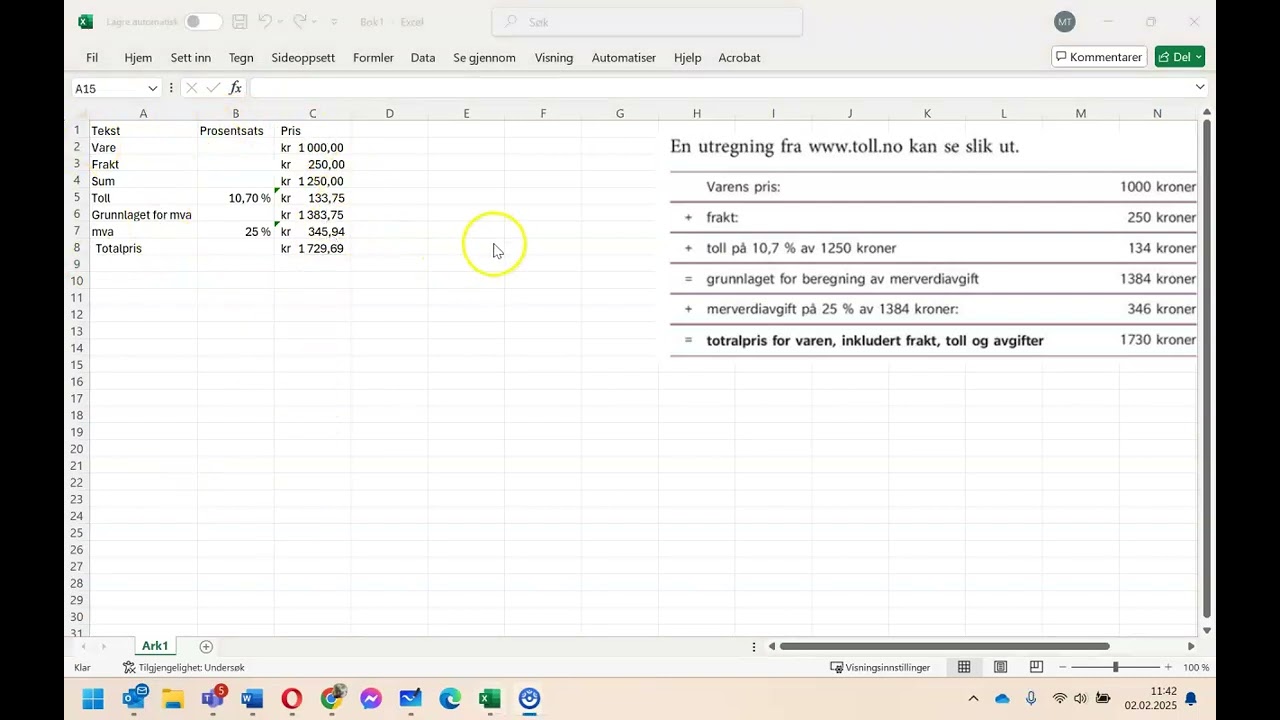Click the vertical scroll down arrow

[1207, 630]
